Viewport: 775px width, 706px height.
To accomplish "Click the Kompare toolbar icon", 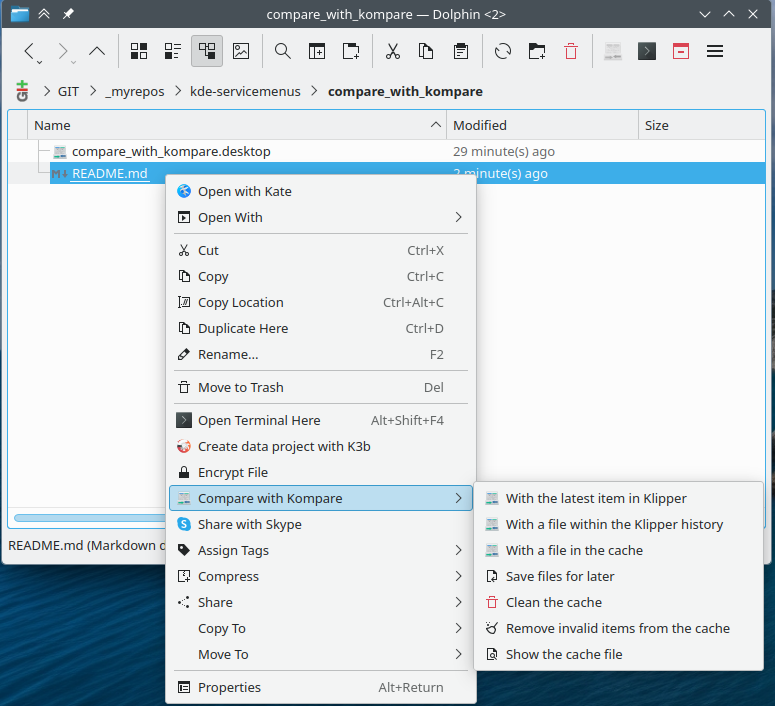I will (x=613, y=51).
